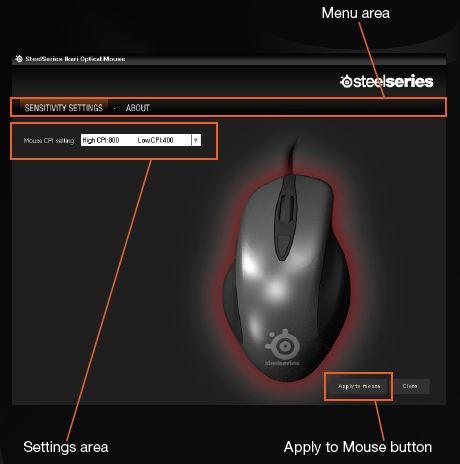Click the SteelSeries Ikari Optical Mouse title text
Image resolution: width=460 pixels, height=464 pixels.
75,59
